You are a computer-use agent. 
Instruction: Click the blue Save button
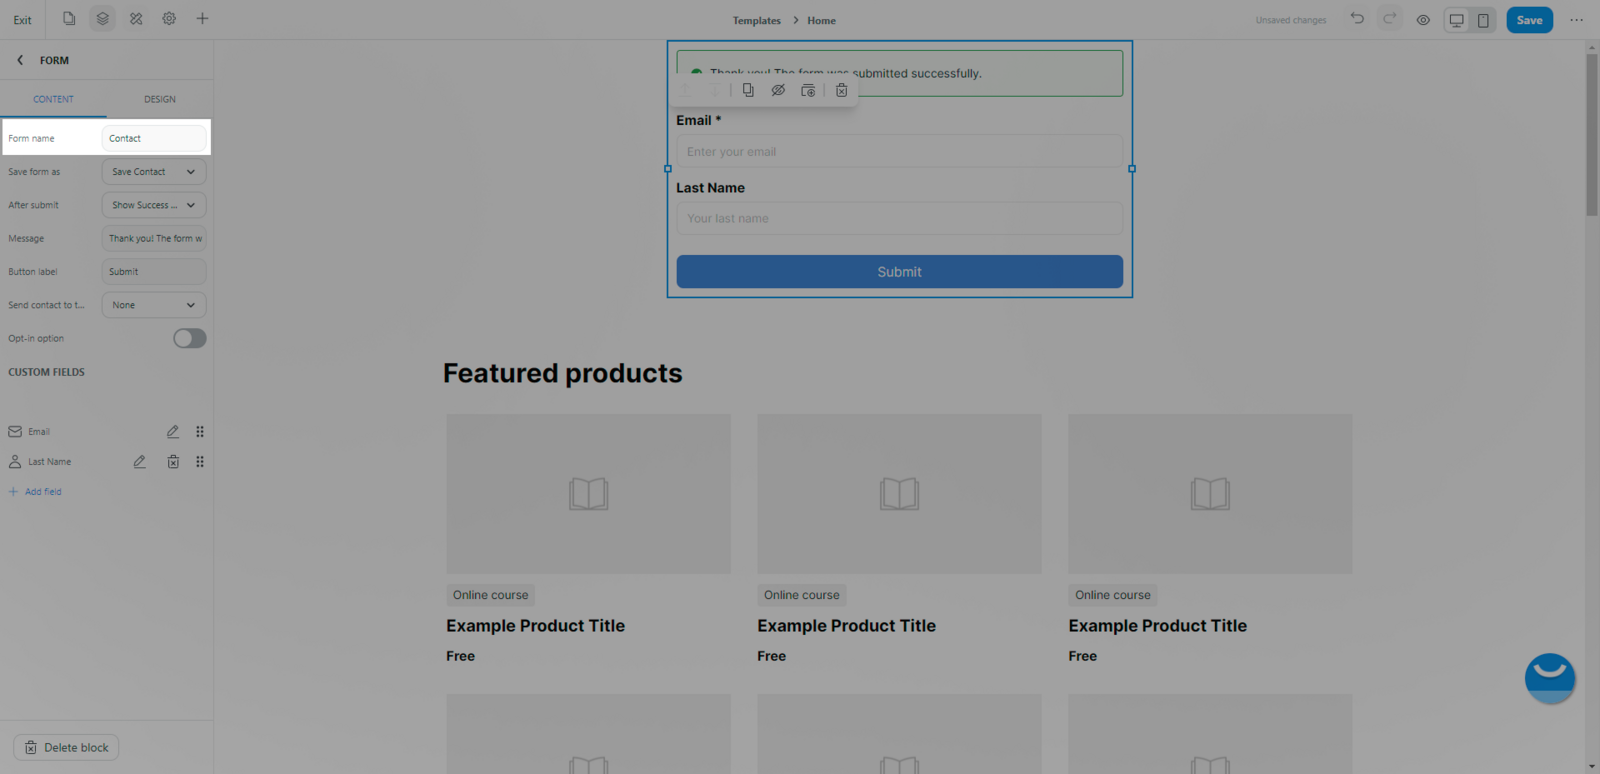(1529, 20)
